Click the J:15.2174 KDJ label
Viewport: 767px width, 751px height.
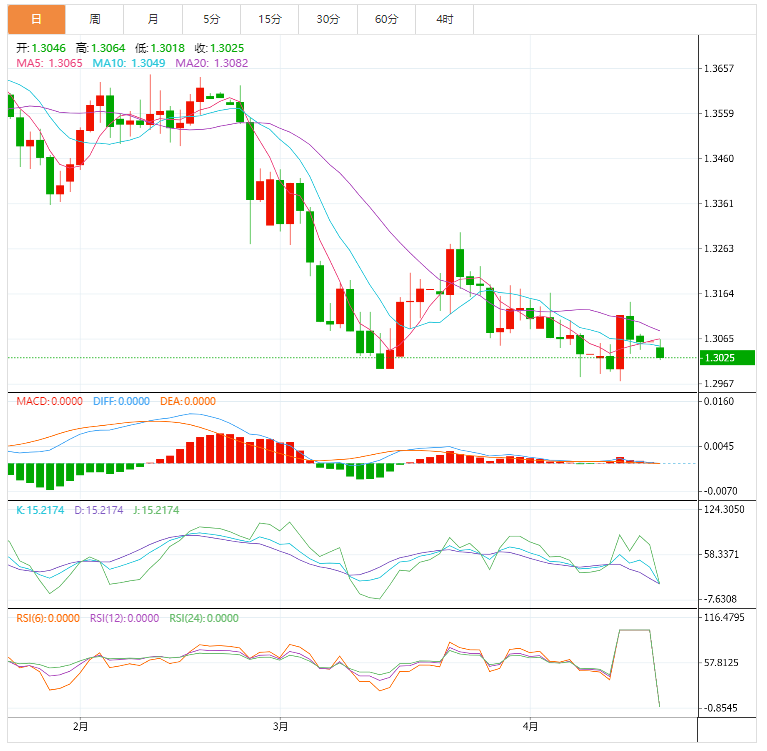click(156, 510)
